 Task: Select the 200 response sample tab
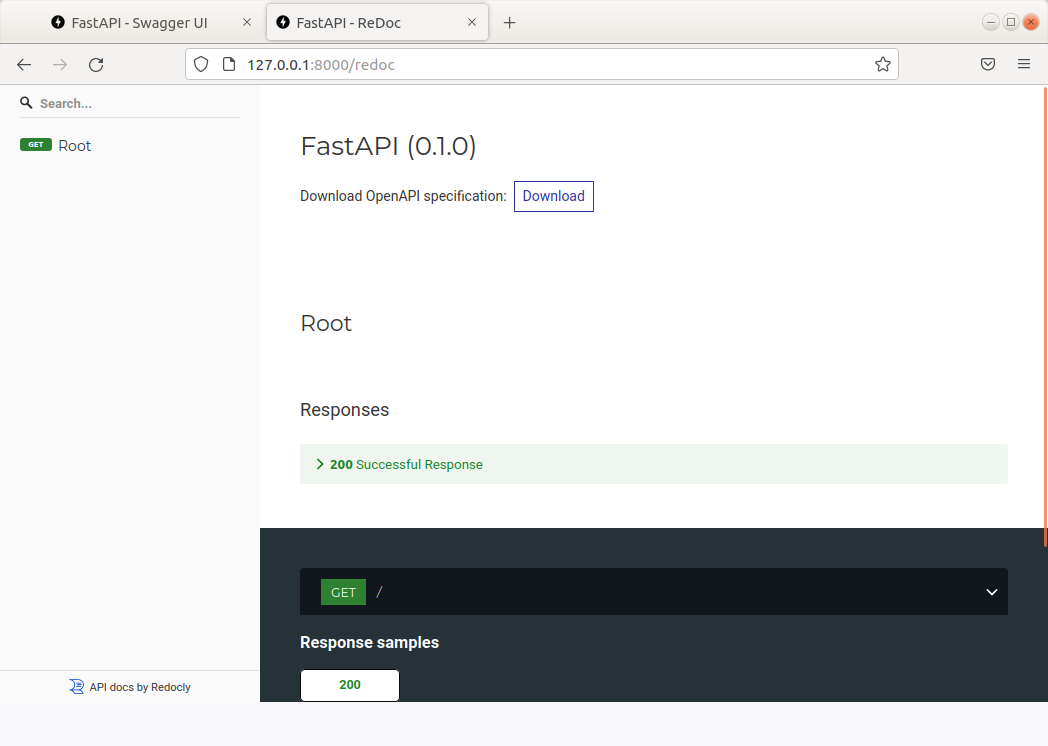click(x=349, y=685)
